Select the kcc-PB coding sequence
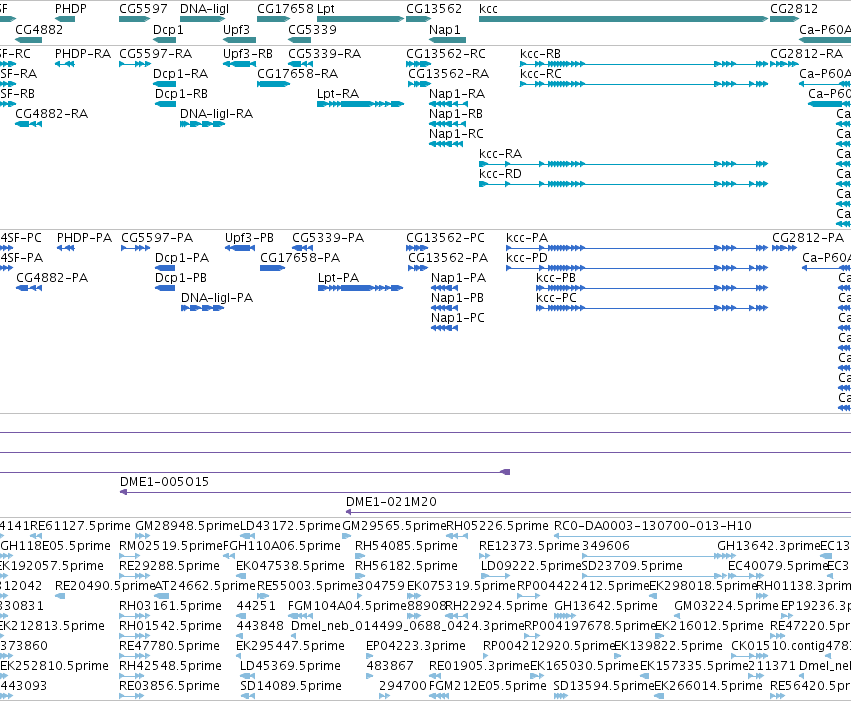 652,288
